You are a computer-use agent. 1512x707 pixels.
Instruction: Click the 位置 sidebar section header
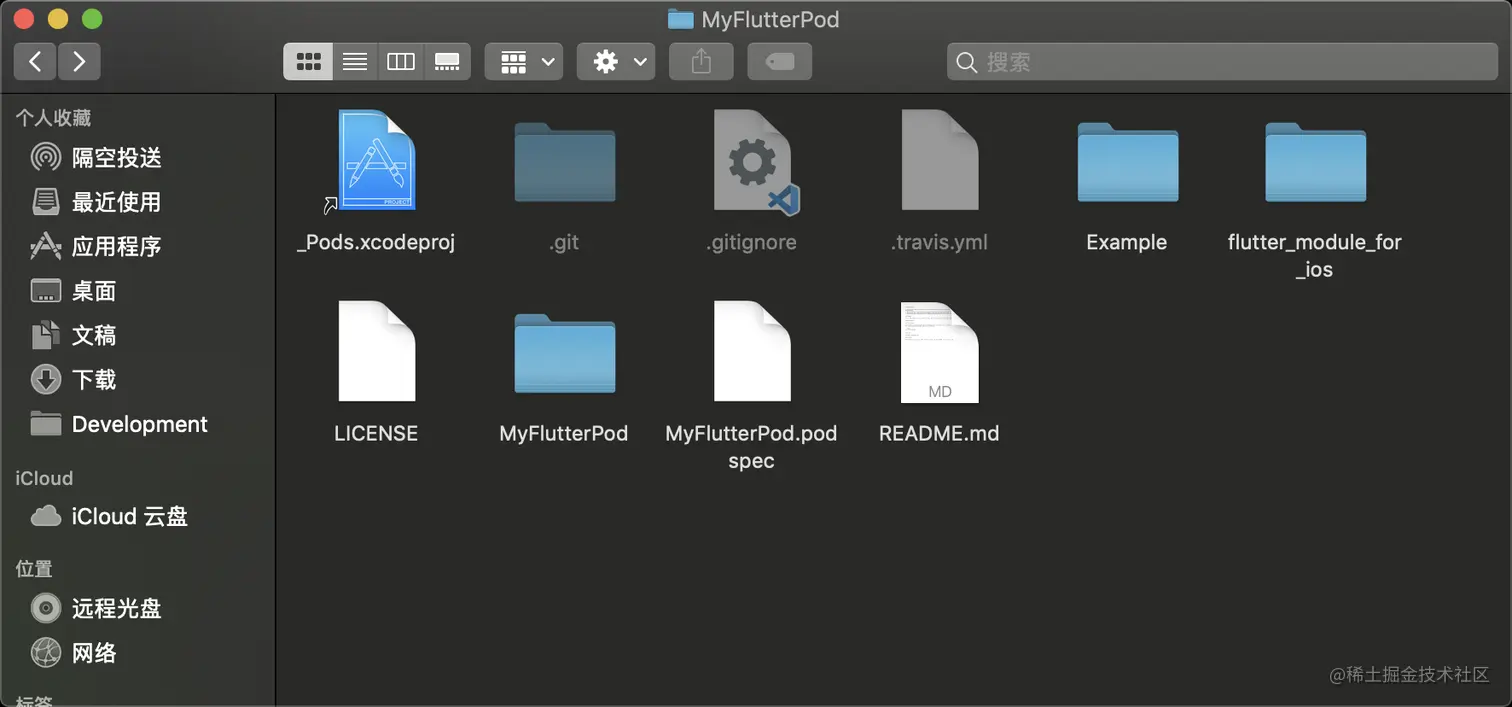coord(34,569)
